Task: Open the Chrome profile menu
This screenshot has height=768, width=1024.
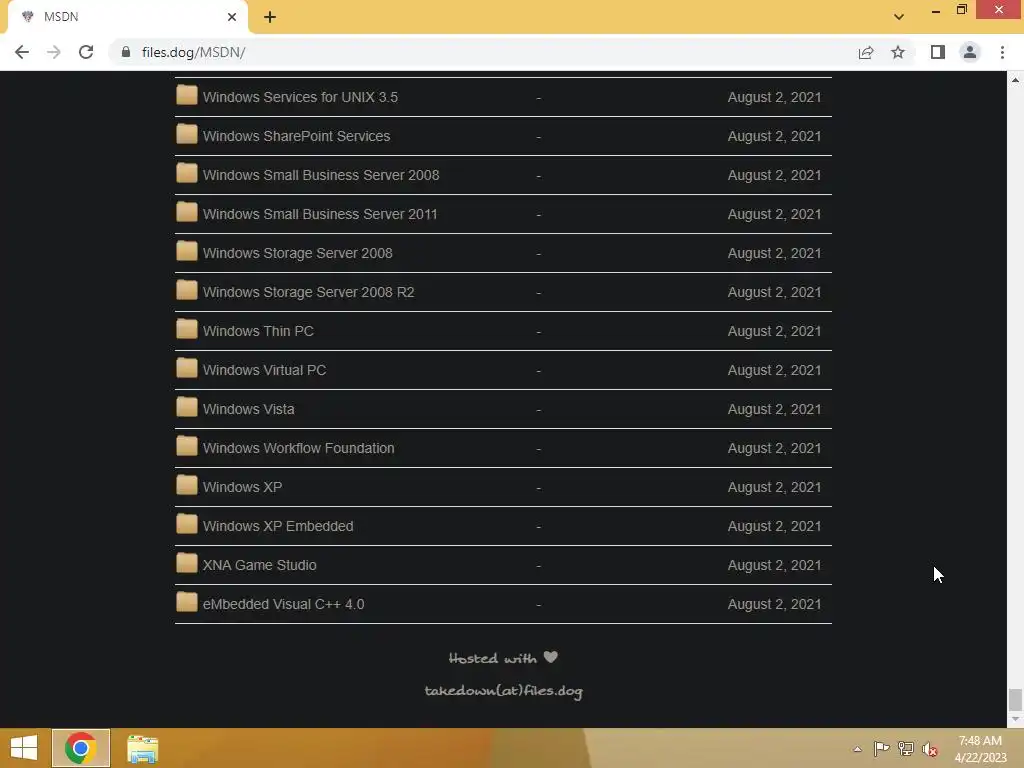Action: point(970,52)
